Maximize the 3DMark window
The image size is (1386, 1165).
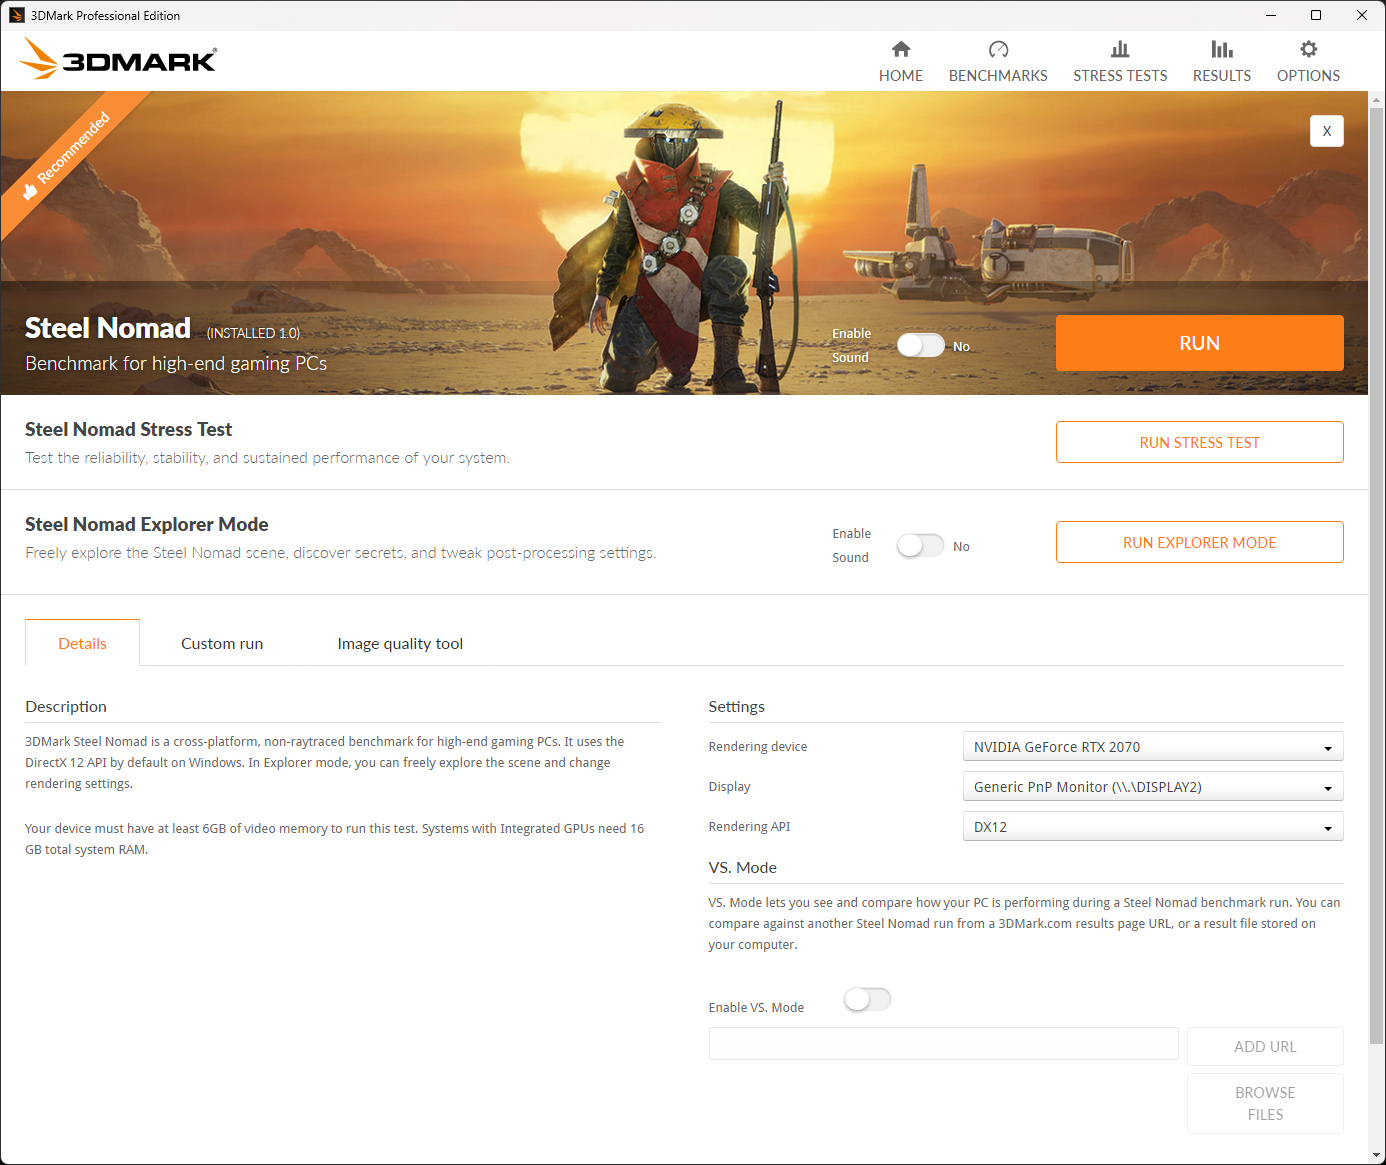coord(1316,15)
